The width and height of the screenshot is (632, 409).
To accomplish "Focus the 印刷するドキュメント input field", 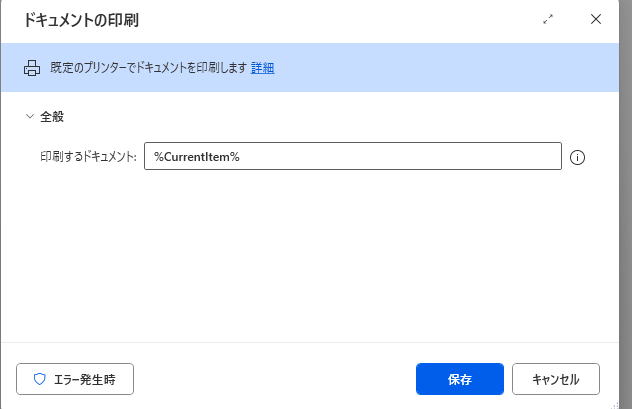I will pos(353,156).
